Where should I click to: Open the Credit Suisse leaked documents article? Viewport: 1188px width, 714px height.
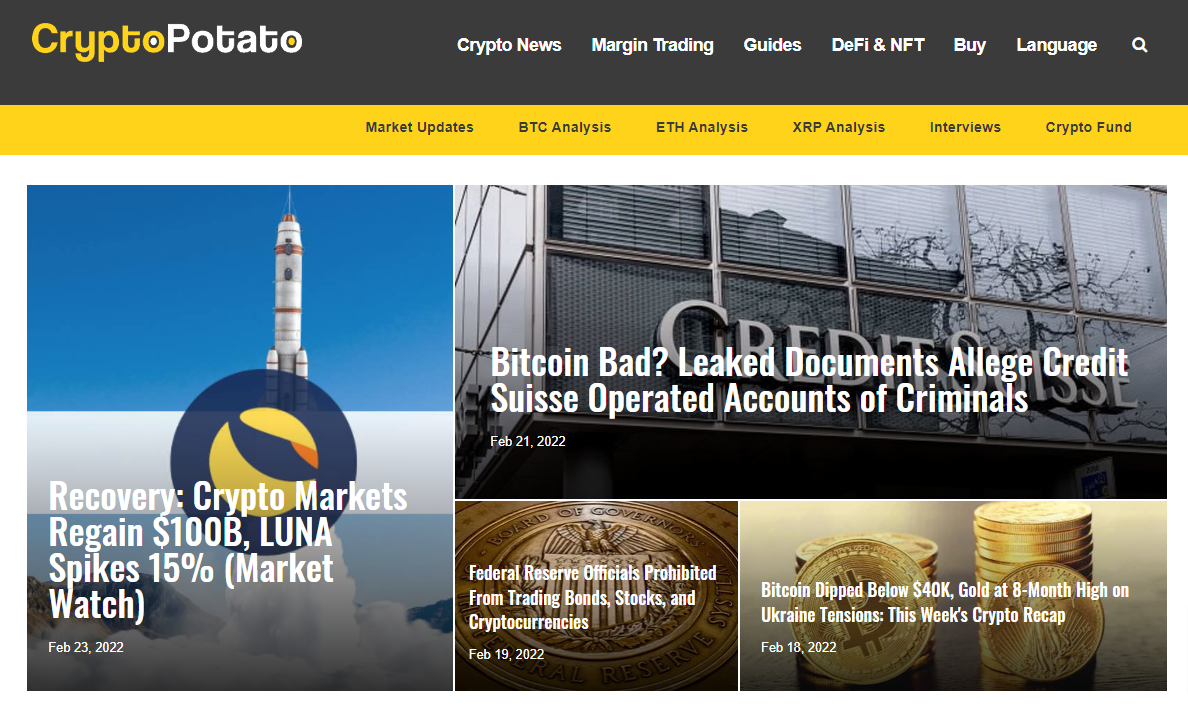(x=809, y=380)
